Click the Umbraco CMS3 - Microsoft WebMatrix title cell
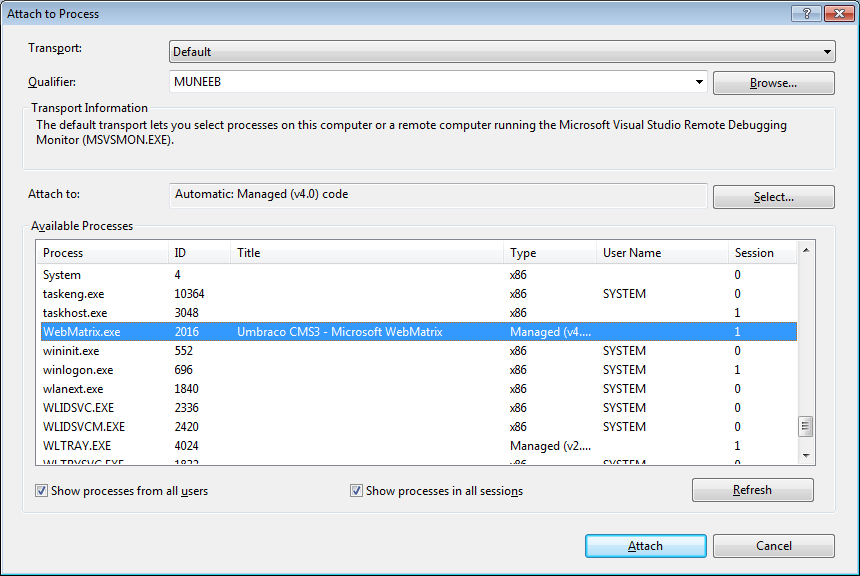The width and height of the screenshot is (860, 576). tap(340, 332)
